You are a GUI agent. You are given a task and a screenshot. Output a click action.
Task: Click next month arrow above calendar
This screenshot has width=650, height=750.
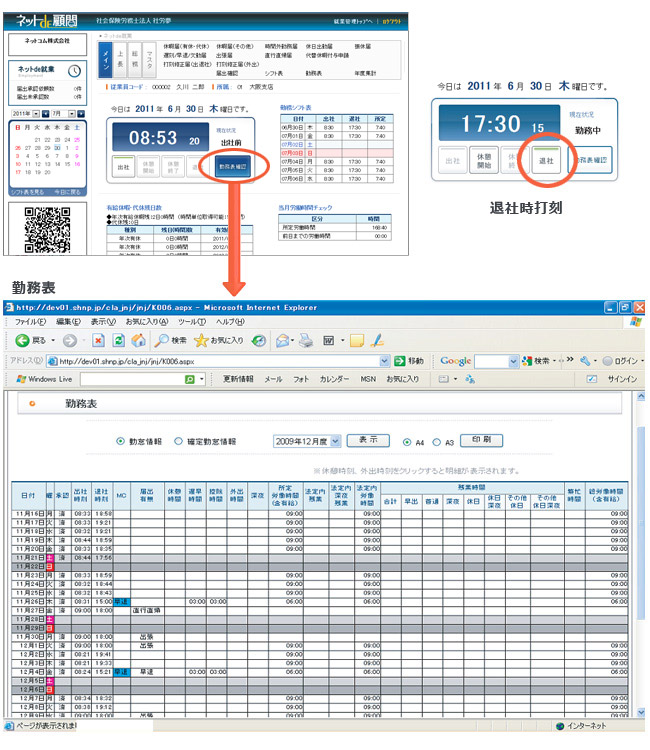point(81,114)
